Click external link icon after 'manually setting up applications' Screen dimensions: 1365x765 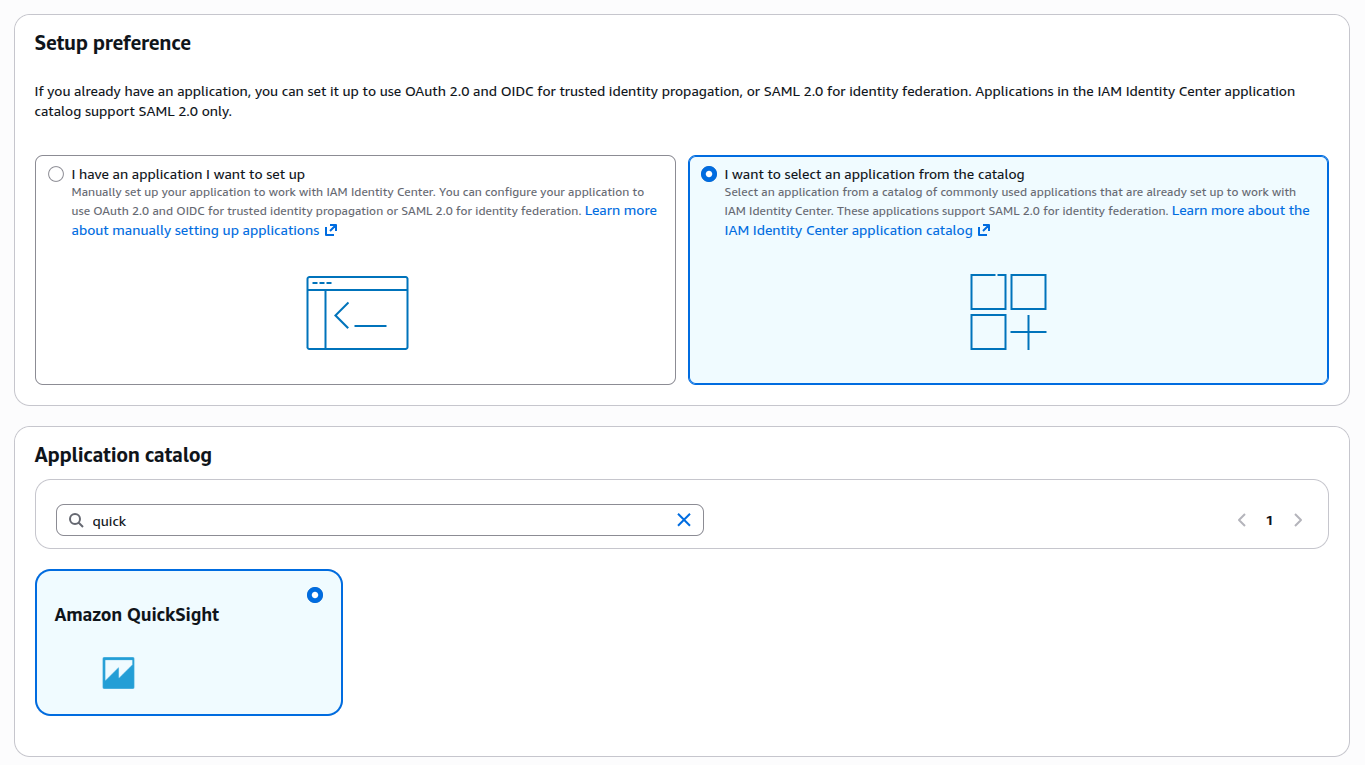pos(331,230)
